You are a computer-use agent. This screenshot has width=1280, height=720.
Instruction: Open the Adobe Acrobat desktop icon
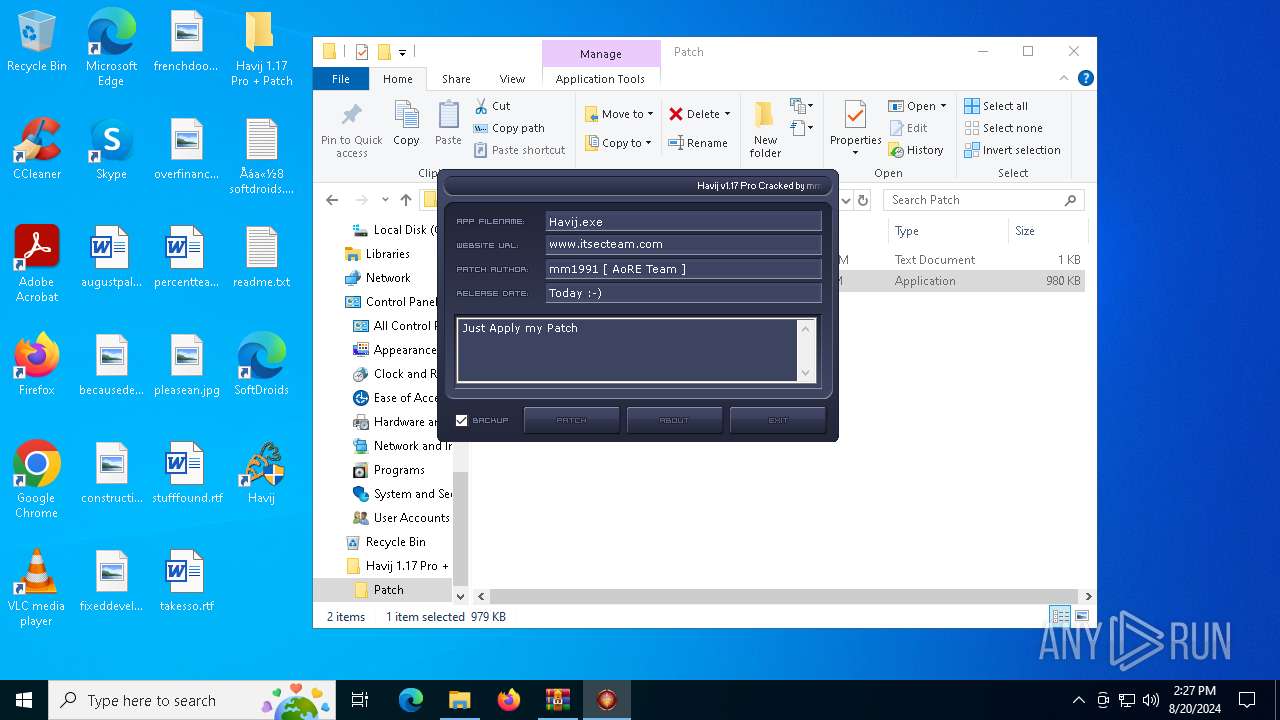point(37,263)
